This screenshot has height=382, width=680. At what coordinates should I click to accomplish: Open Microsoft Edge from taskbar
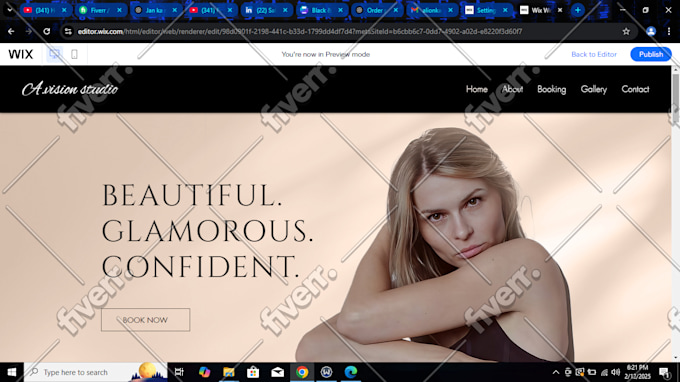pyautogui.click(x=350, y=372)
